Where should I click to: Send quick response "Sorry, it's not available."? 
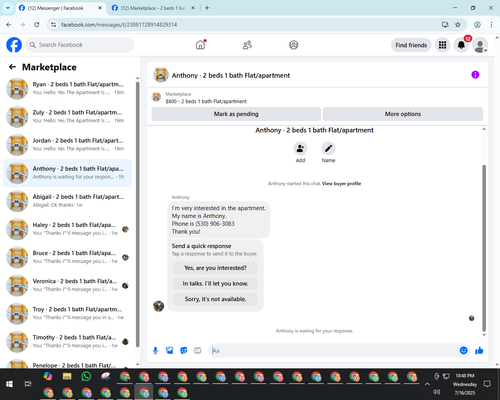pos(215,299)
